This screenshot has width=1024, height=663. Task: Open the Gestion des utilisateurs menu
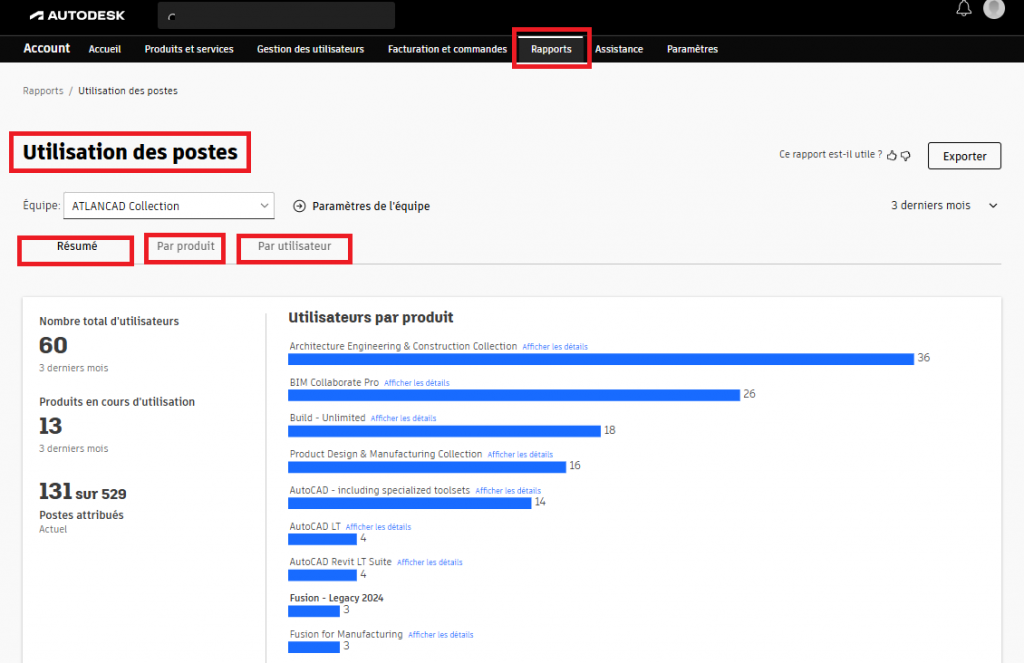(310, 49)
